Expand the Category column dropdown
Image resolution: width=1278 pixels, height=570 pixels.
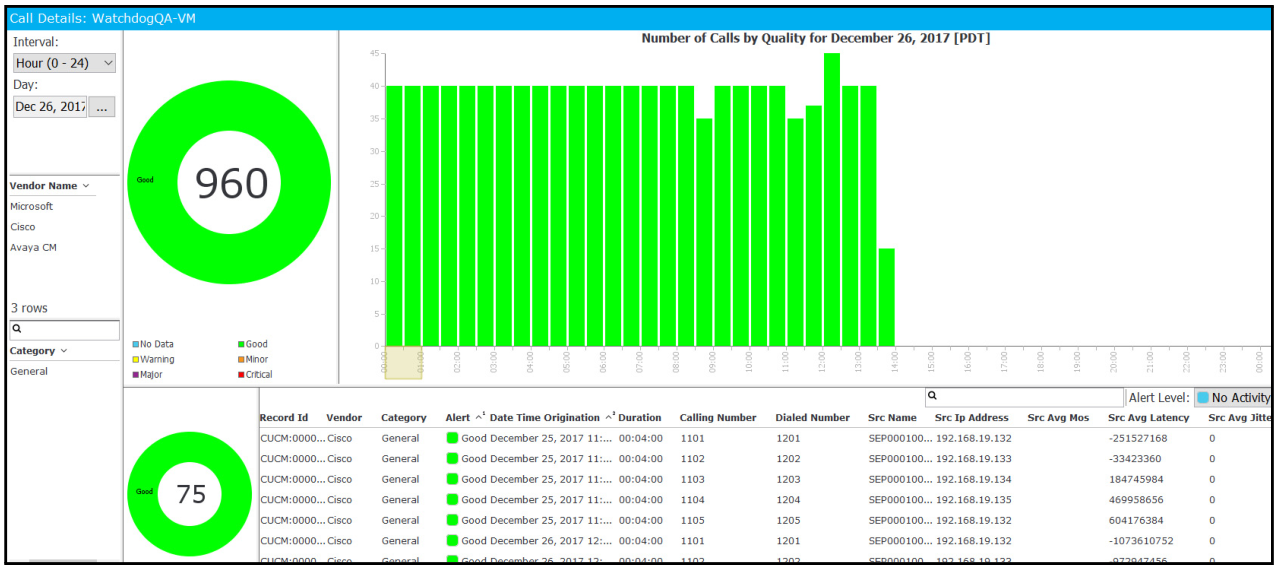(64, 351)
